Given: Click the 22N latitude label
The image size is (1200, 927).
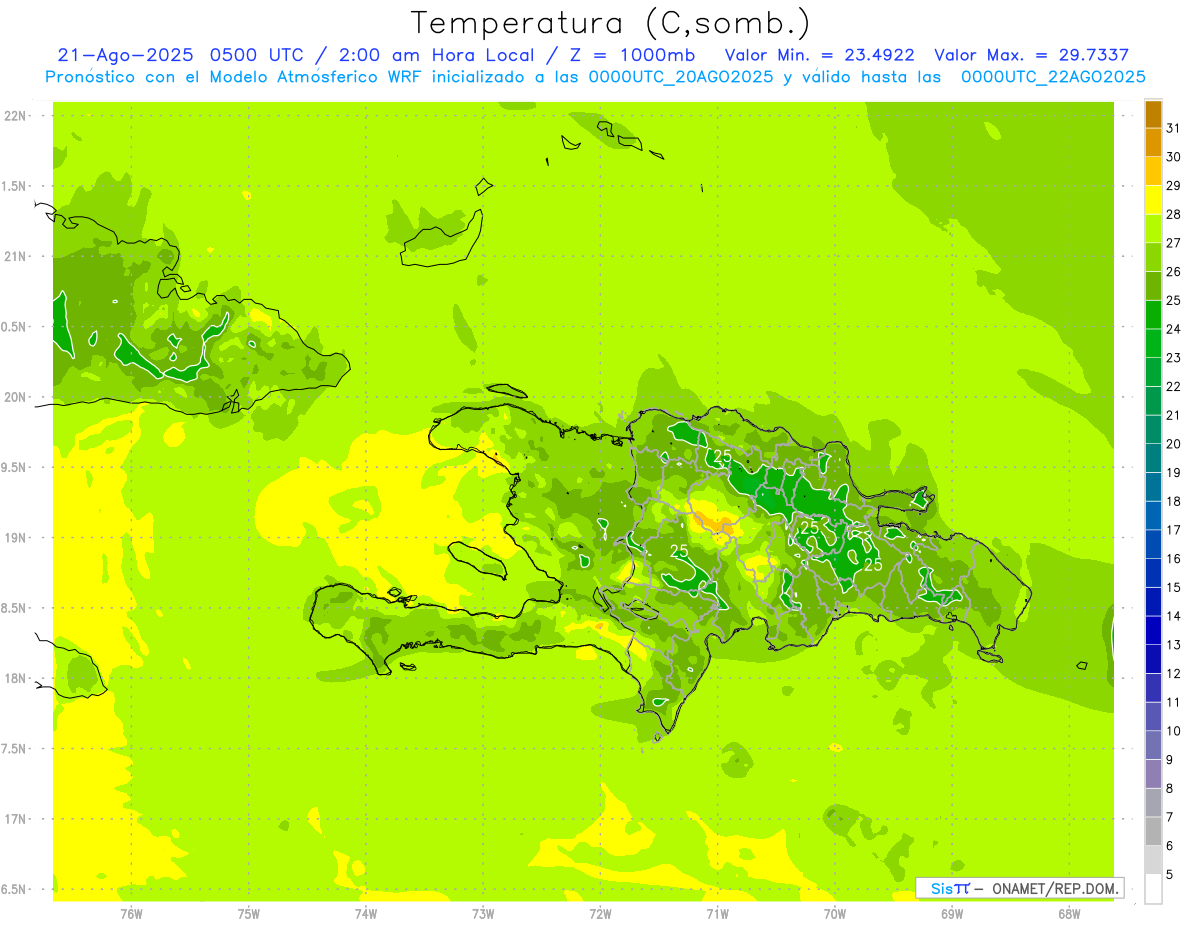Looking at the screenshot, I should [x=15, y=116].
